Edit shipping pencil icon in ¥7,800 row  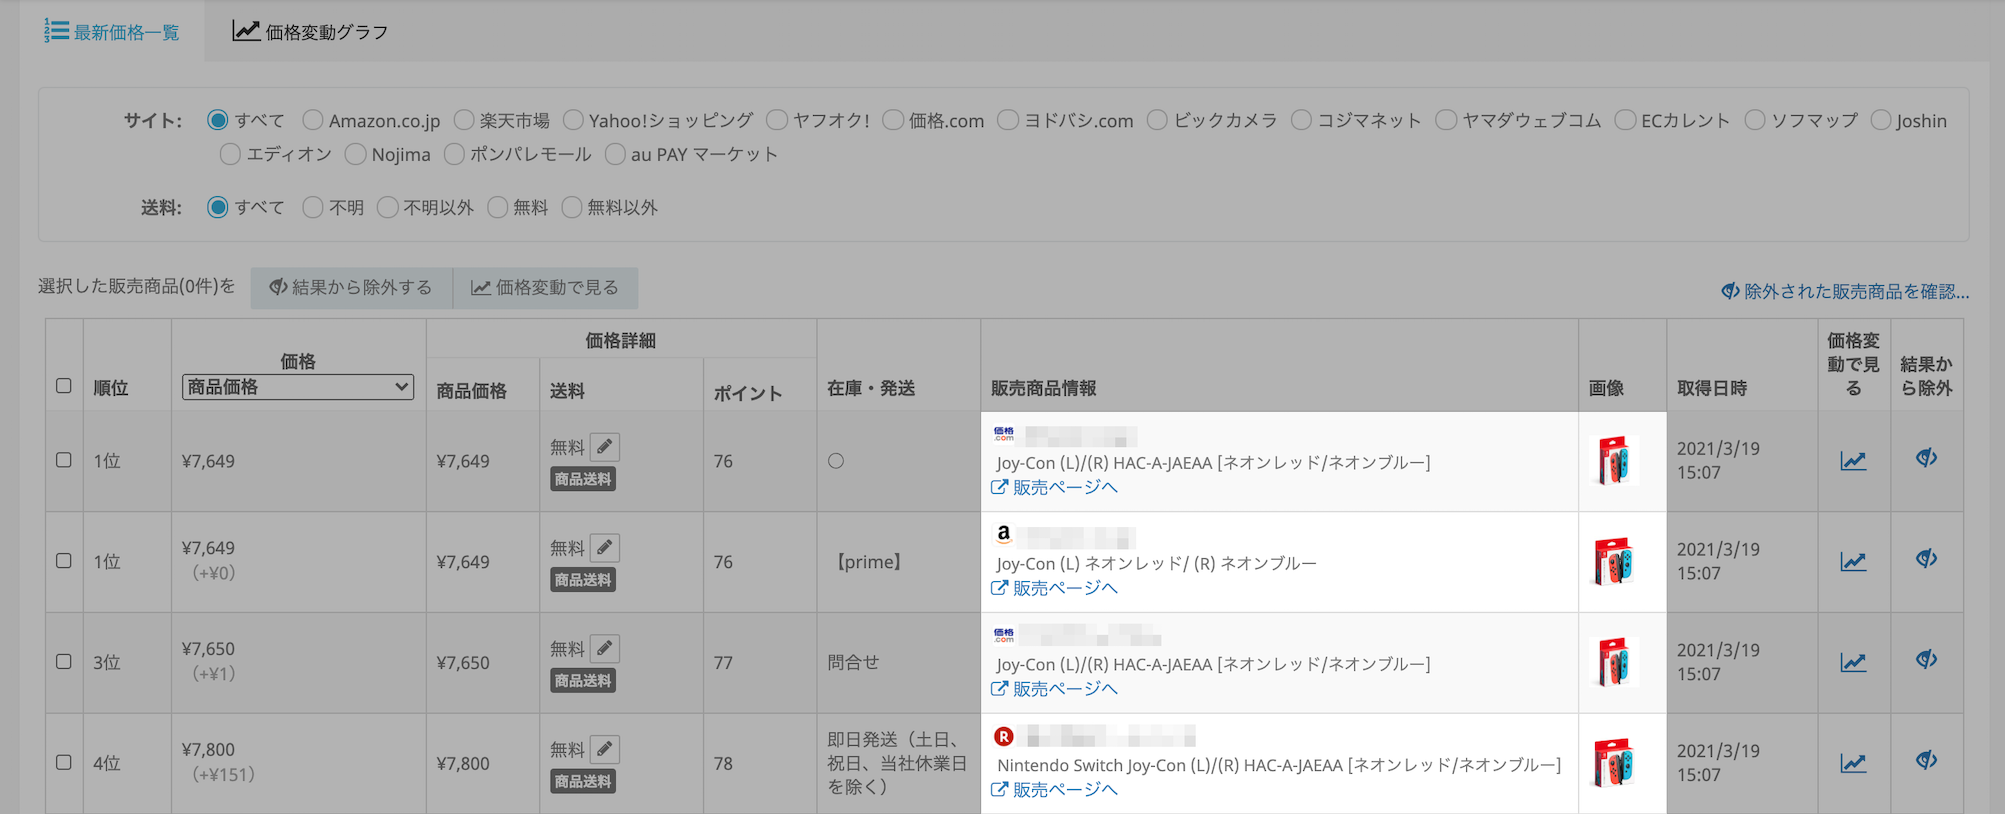604,749
